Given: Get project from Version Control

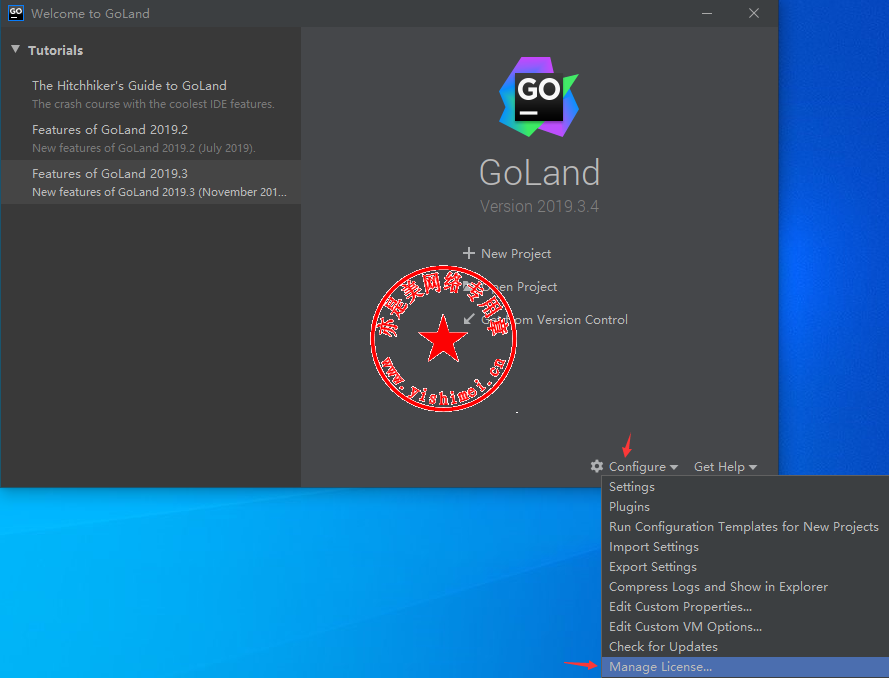Looking at the screenshot, I should [x=545, y=320].
